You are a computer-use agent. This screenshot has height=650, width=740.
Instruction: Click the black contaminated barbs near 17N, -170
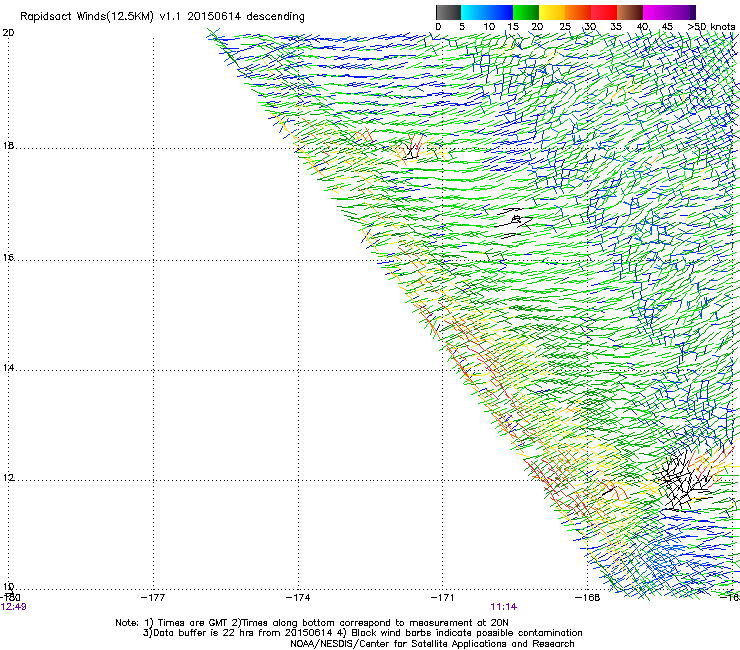(x=513, y=222)
